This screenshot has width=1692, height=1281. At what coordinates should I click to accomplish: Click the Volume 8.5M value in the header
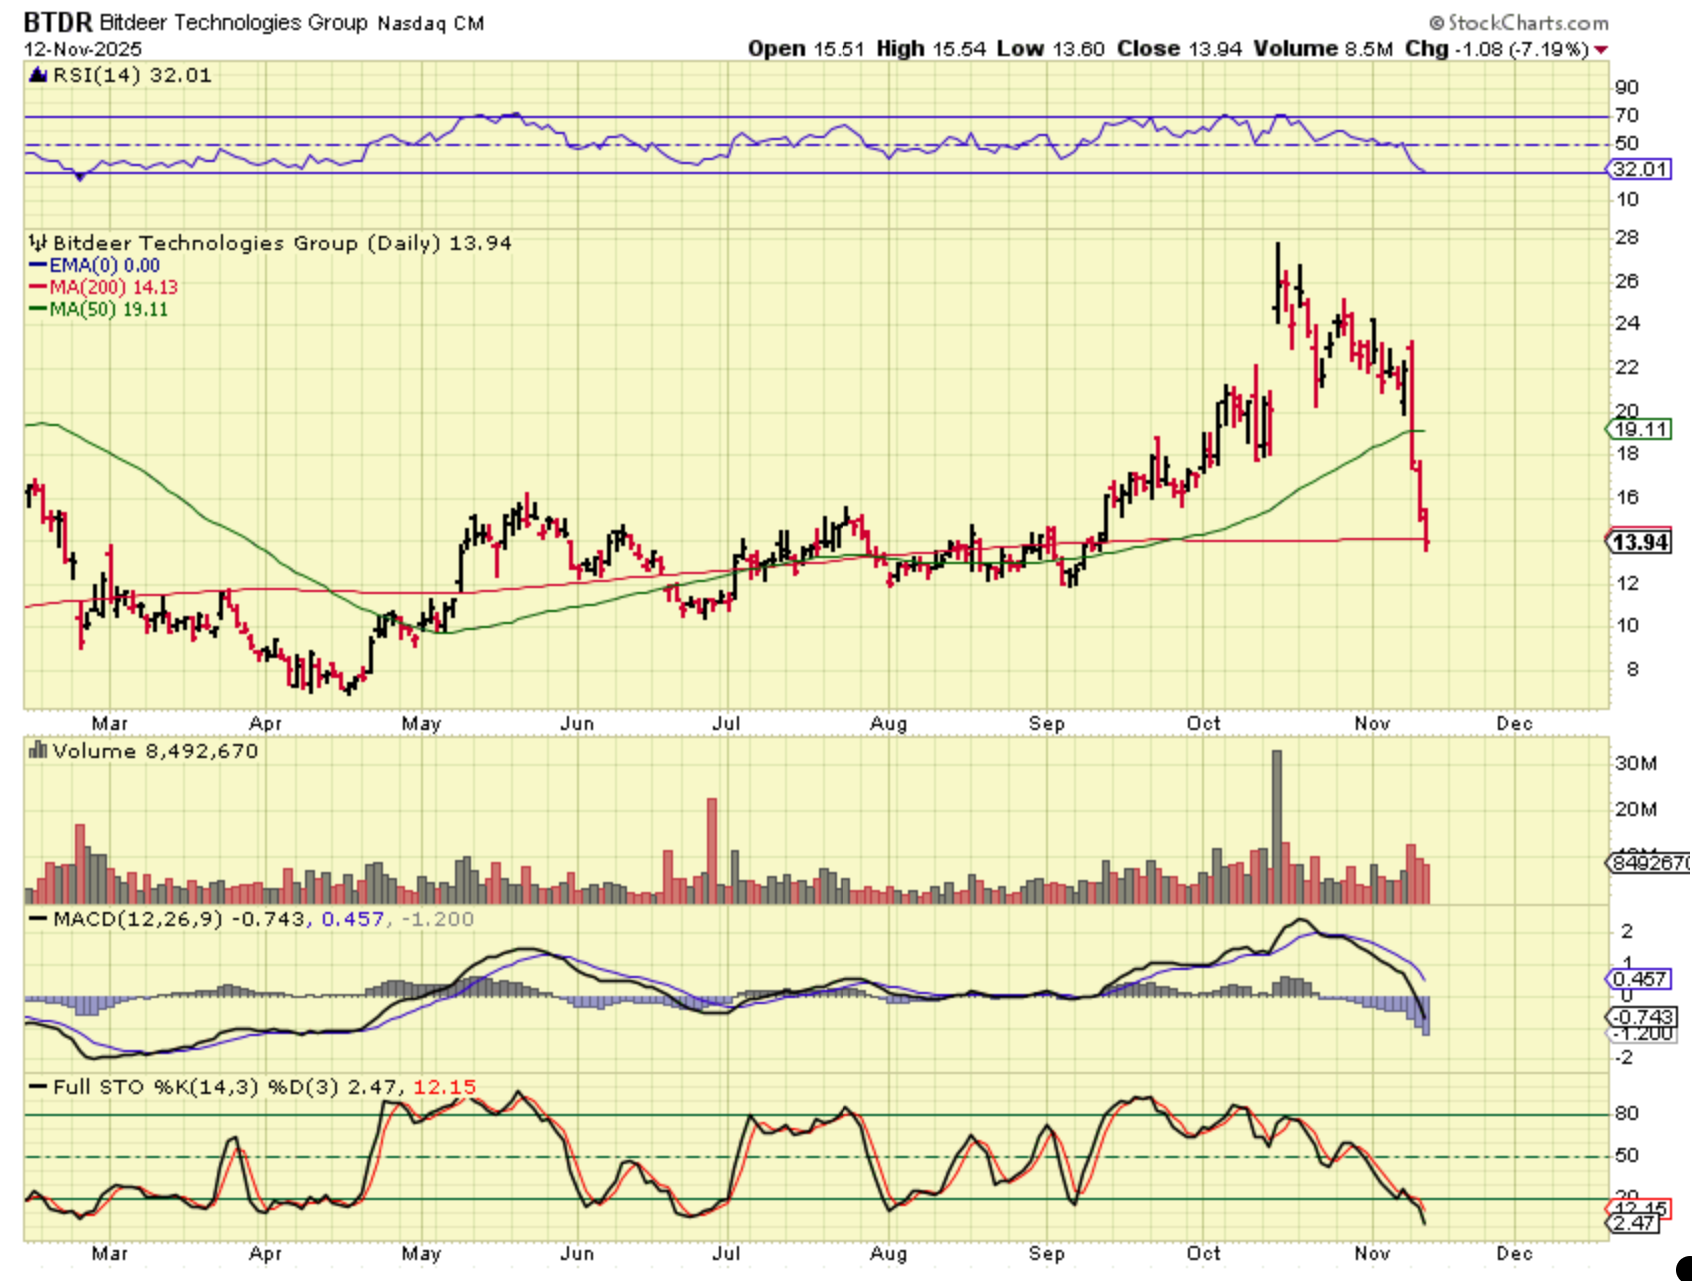(1323, 49)
